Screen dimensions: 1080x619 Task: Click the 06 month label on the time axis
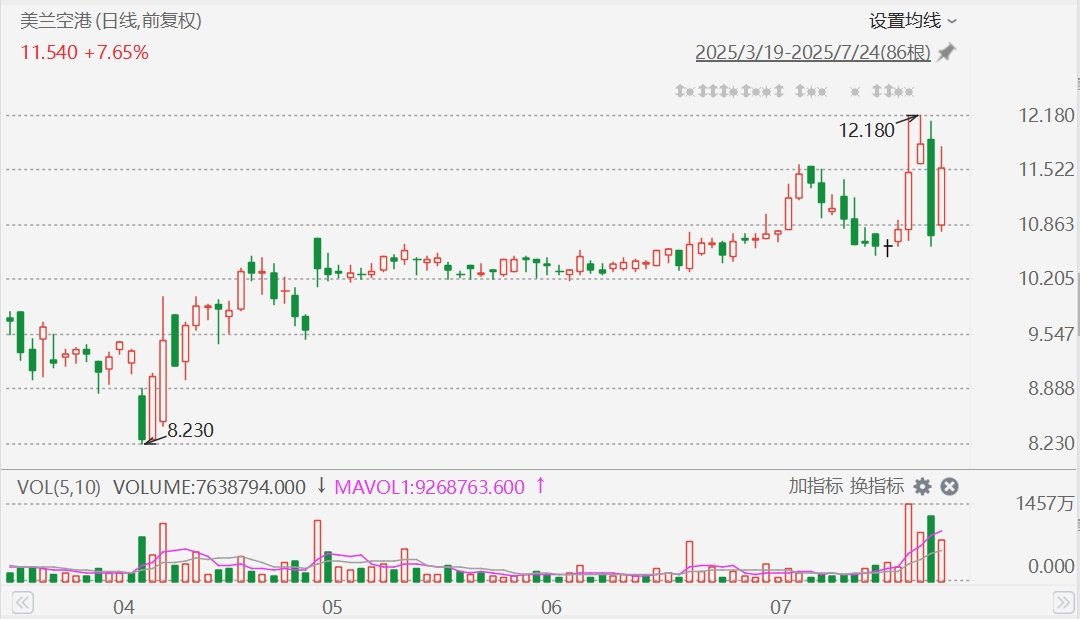pos(551,607)
